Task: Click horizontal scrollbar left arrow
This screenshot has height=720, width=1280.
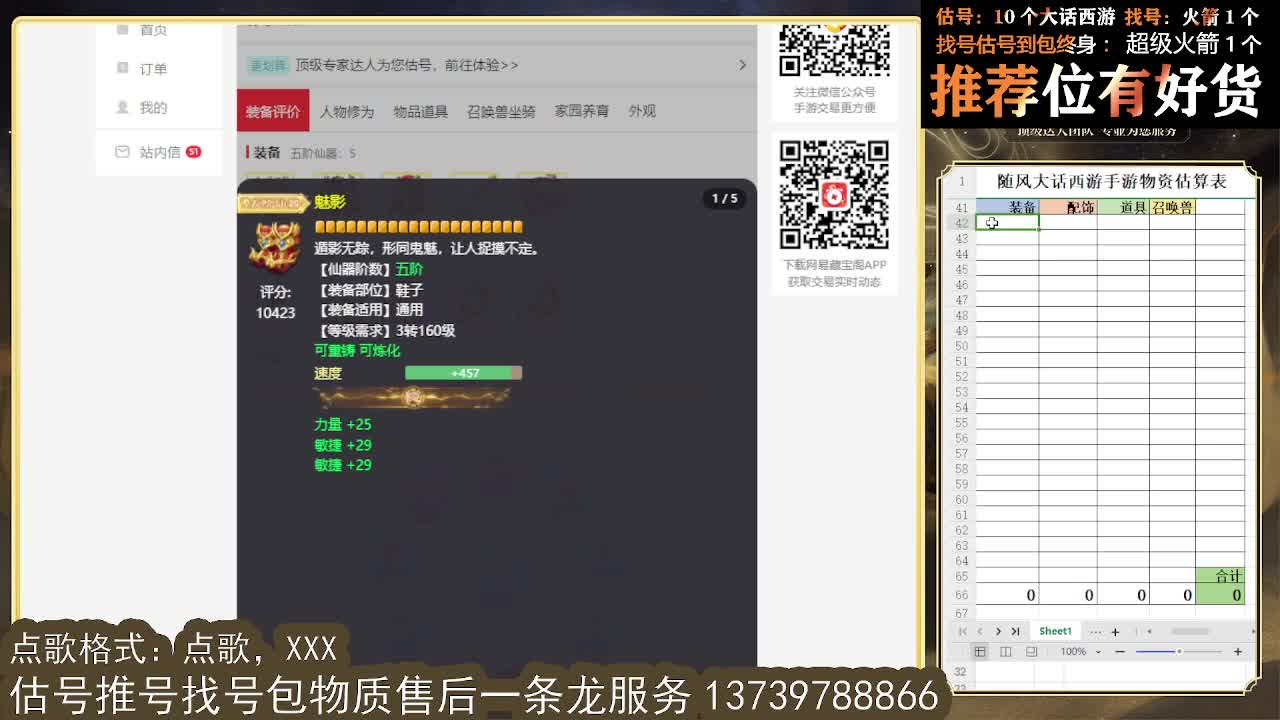Action: click(x=1149, y=631)
